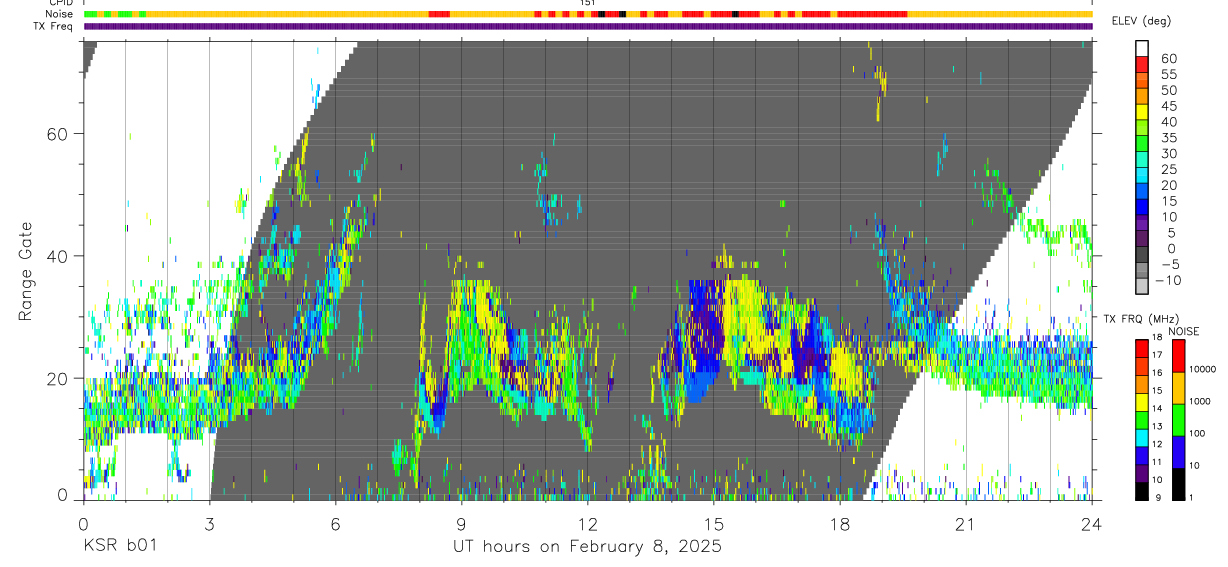The image size is (1228, 567).
Task: Pick the yellow ELEV segment between 40 and 45
Action: tap(1142, 111)
